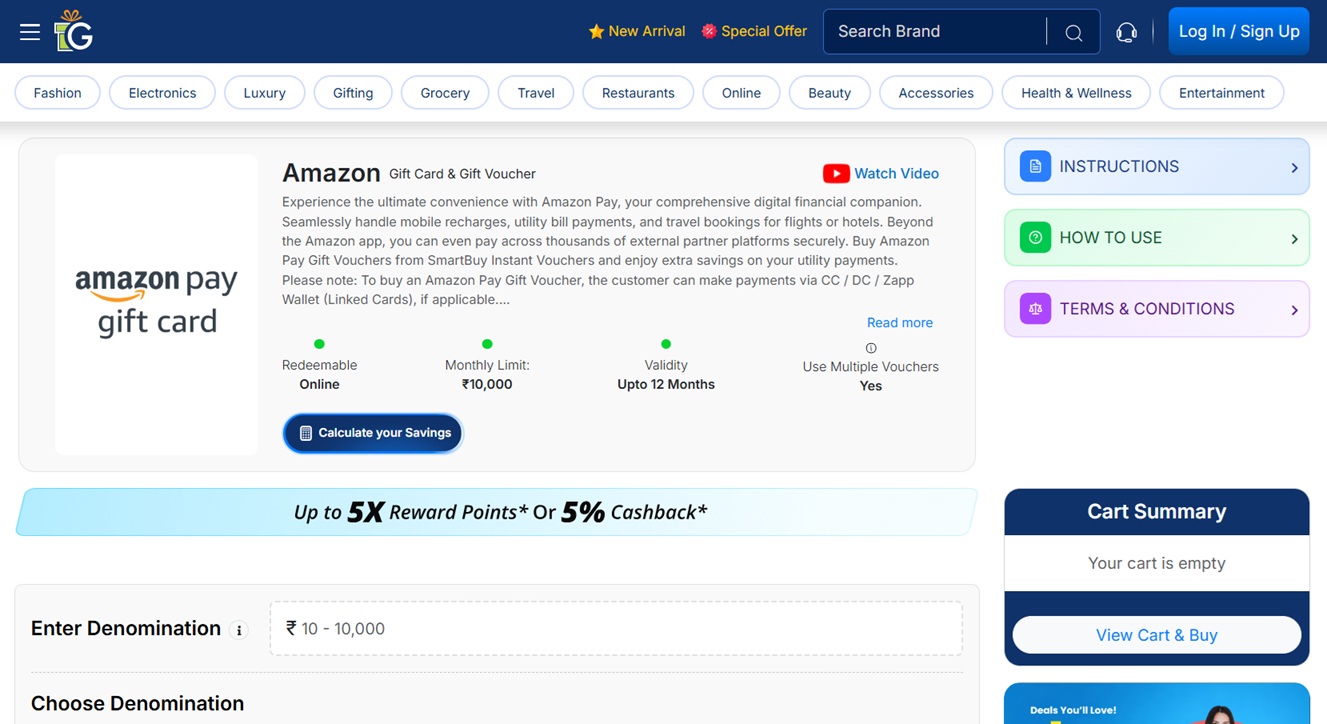Click the Instructions document icon

[x=1035, y=166]
